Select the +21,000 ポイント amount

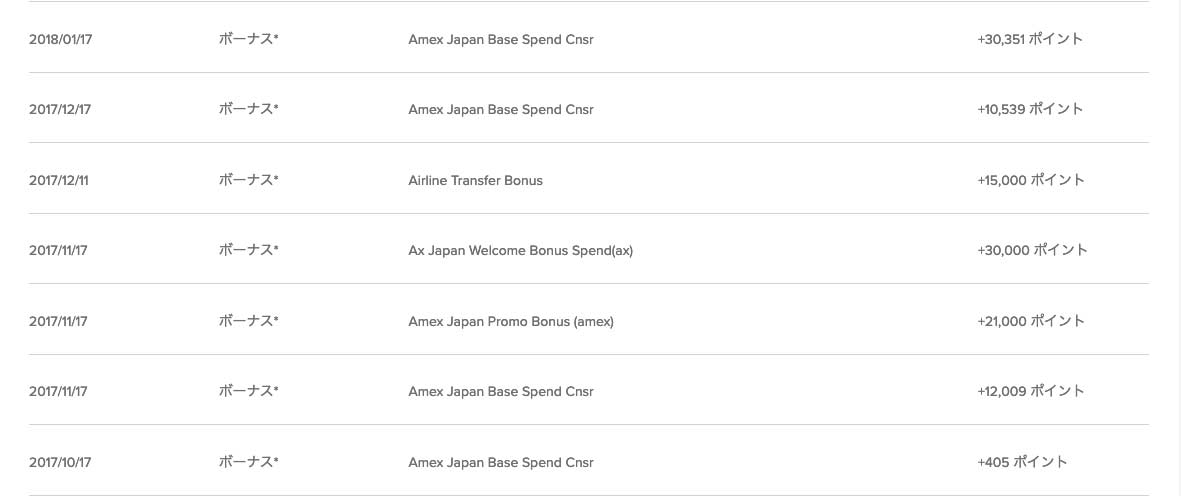click(1031, 321)
